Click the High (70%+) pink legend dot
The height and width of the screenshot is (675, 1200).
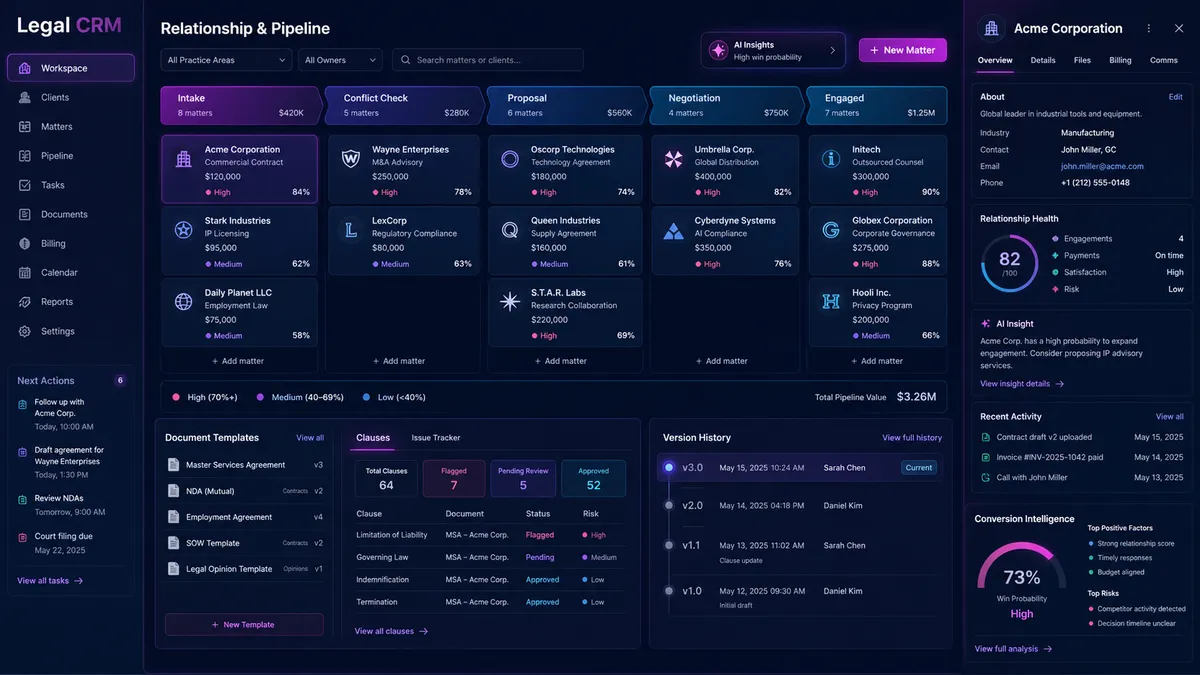176,397
